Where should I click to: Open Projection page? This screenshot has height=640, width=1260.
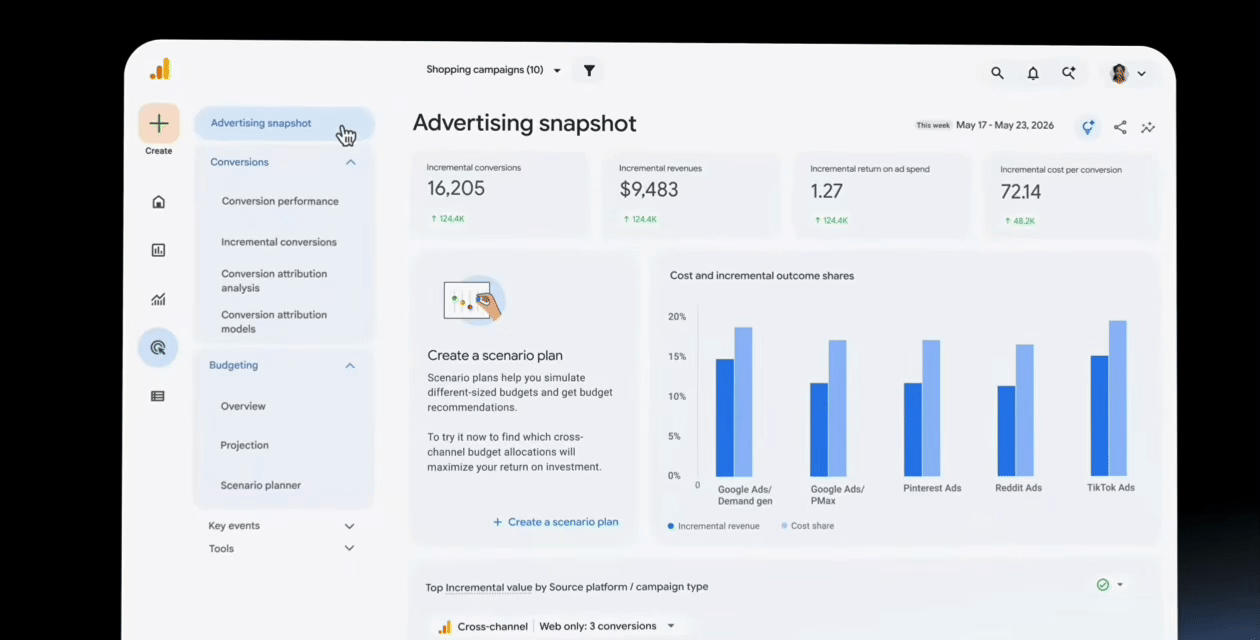point(244,445)
